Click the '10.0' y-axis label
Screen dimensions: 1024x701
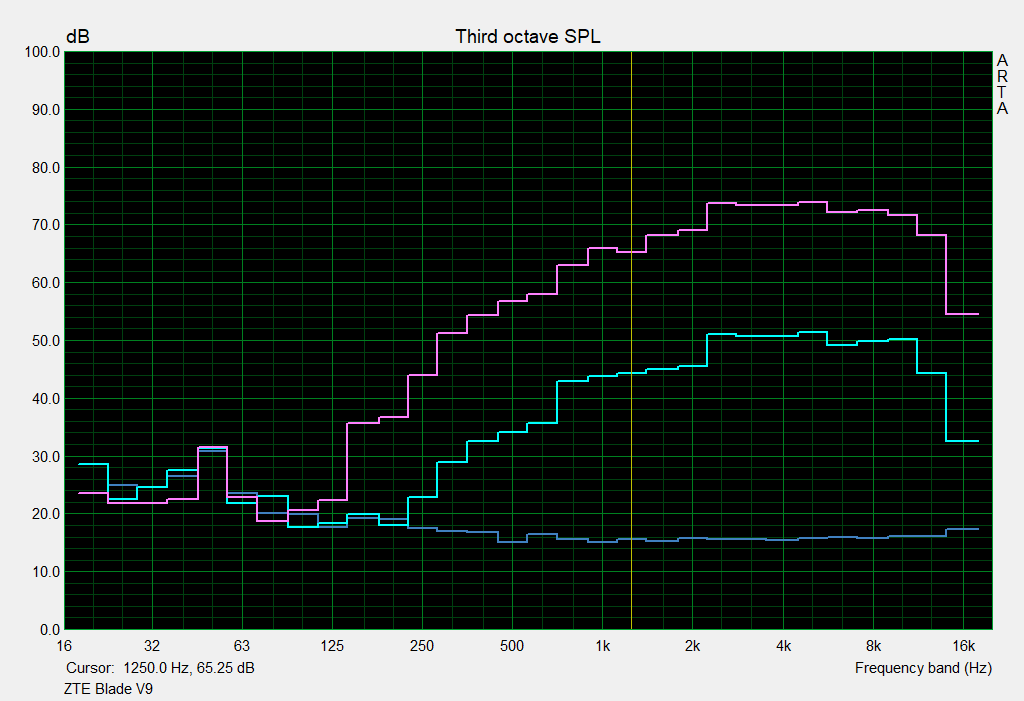[46, 572]
